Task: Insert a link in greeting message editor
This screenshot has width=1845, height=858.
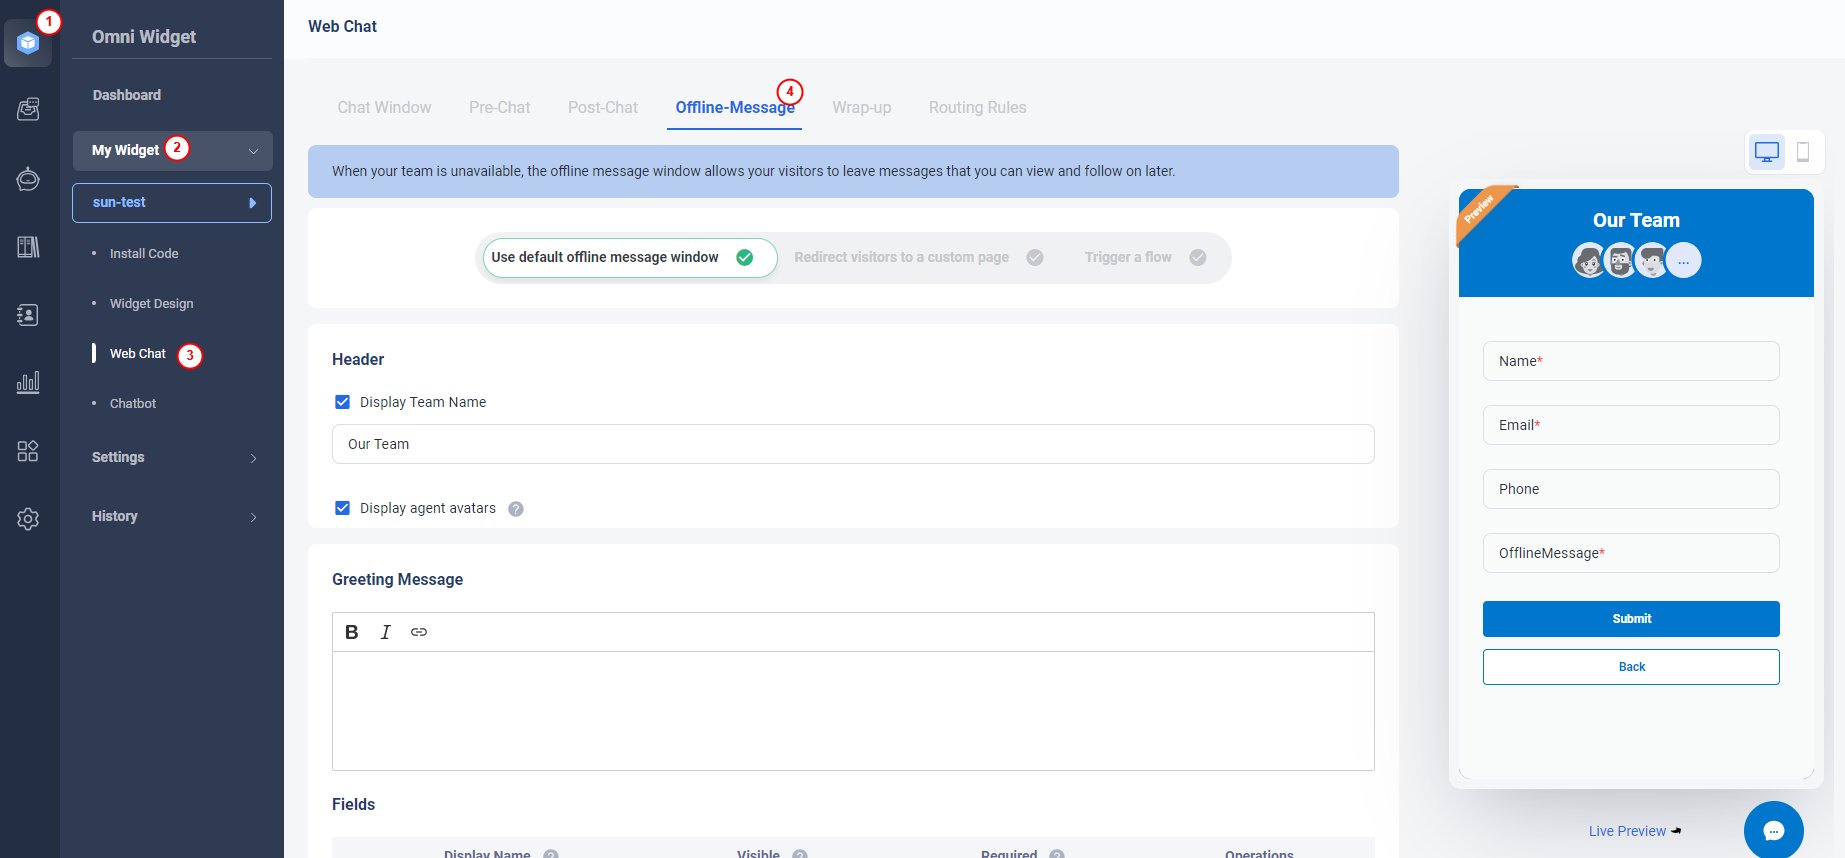Action: pyautogui.click(x=419, y=632)
